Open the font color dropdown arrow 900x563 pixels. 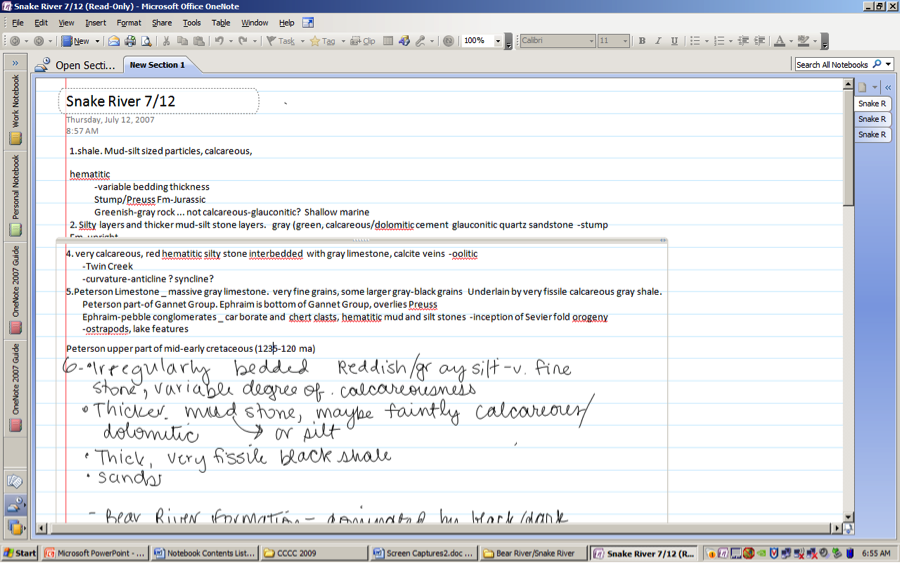coord(791,41)
